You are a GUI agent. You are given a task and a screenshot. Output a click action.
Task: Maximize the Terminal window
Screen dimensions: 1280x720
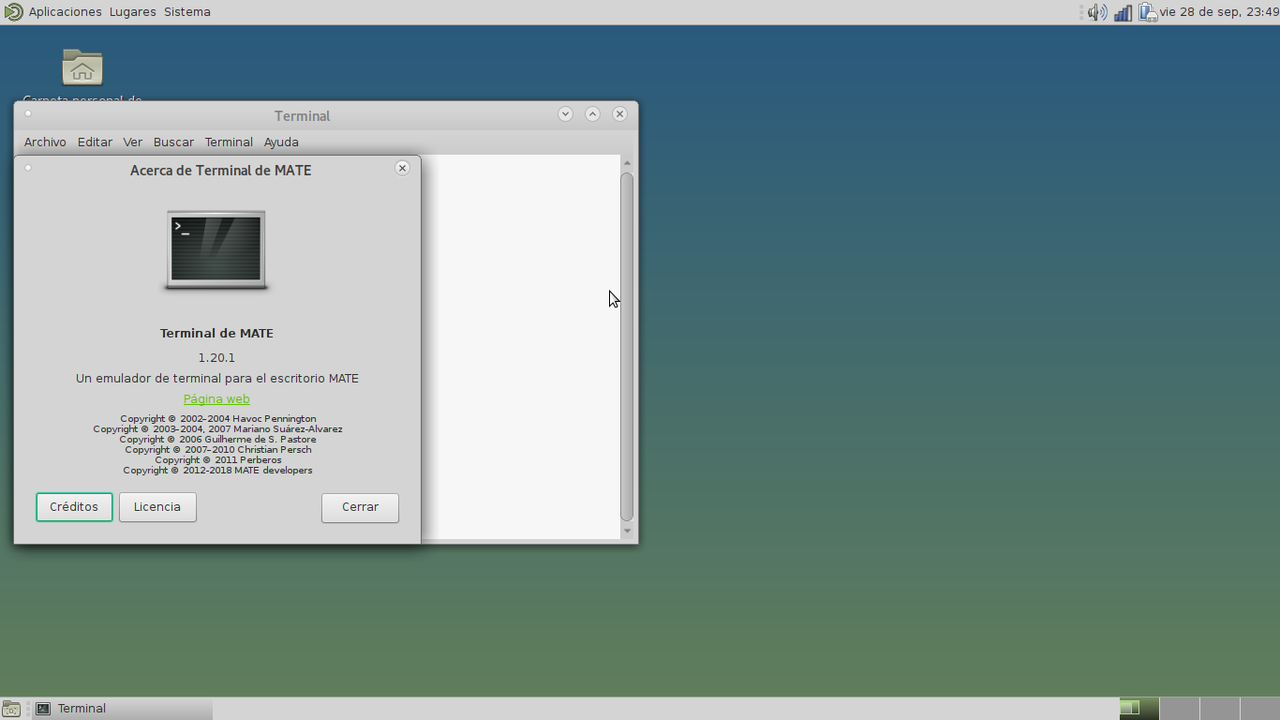pos(592,114)
